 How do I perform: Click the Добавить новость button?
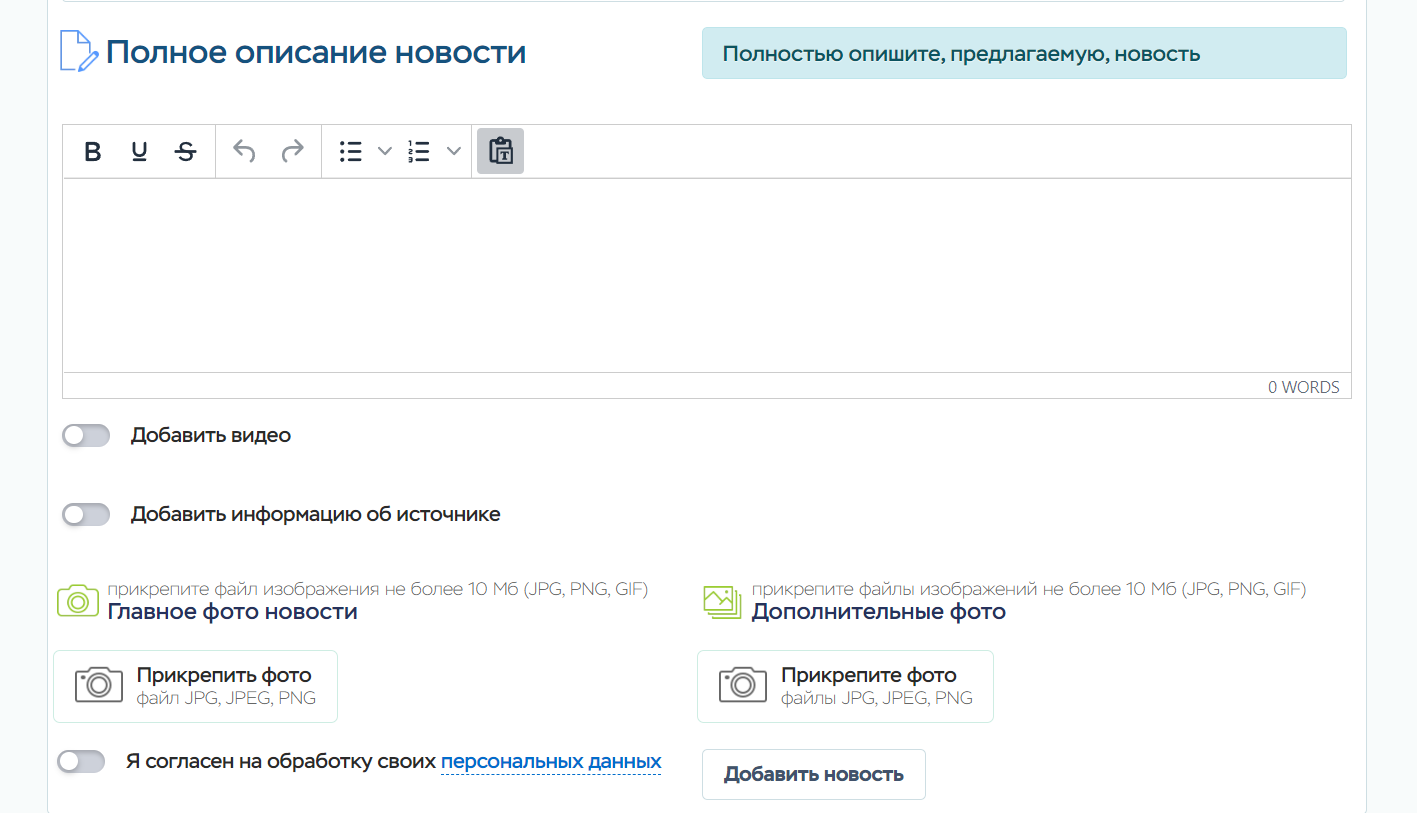[x=813, y=774]
